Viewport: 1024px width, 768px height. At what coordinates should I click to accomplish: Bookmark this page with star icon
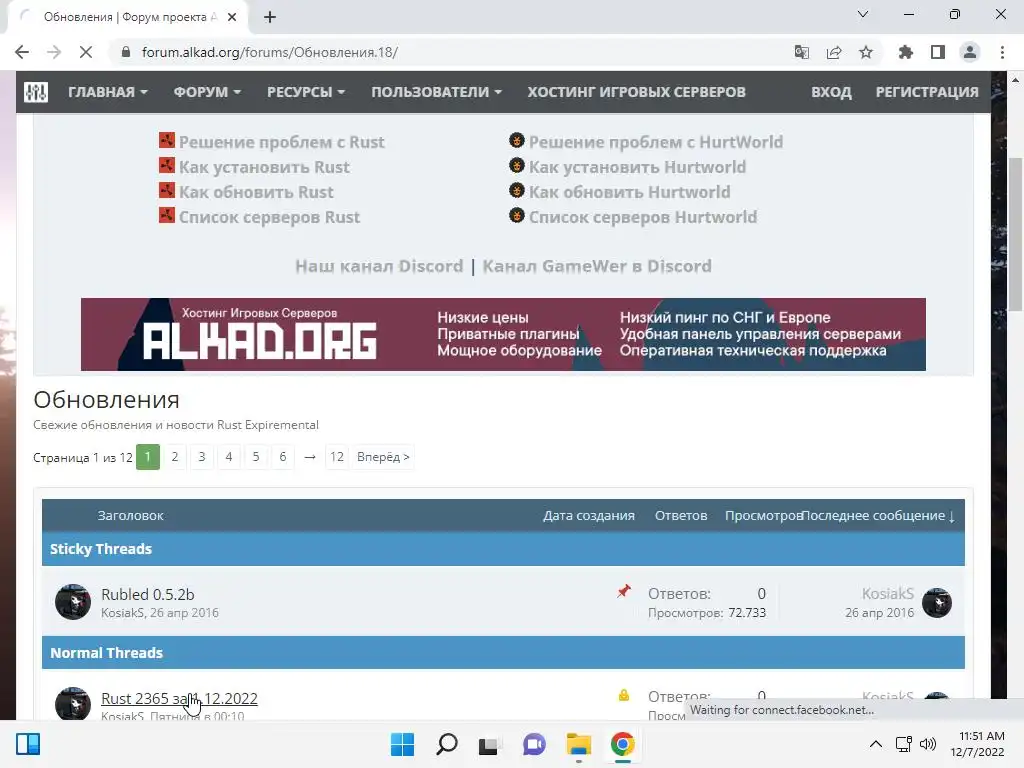(x=866, y=52)
